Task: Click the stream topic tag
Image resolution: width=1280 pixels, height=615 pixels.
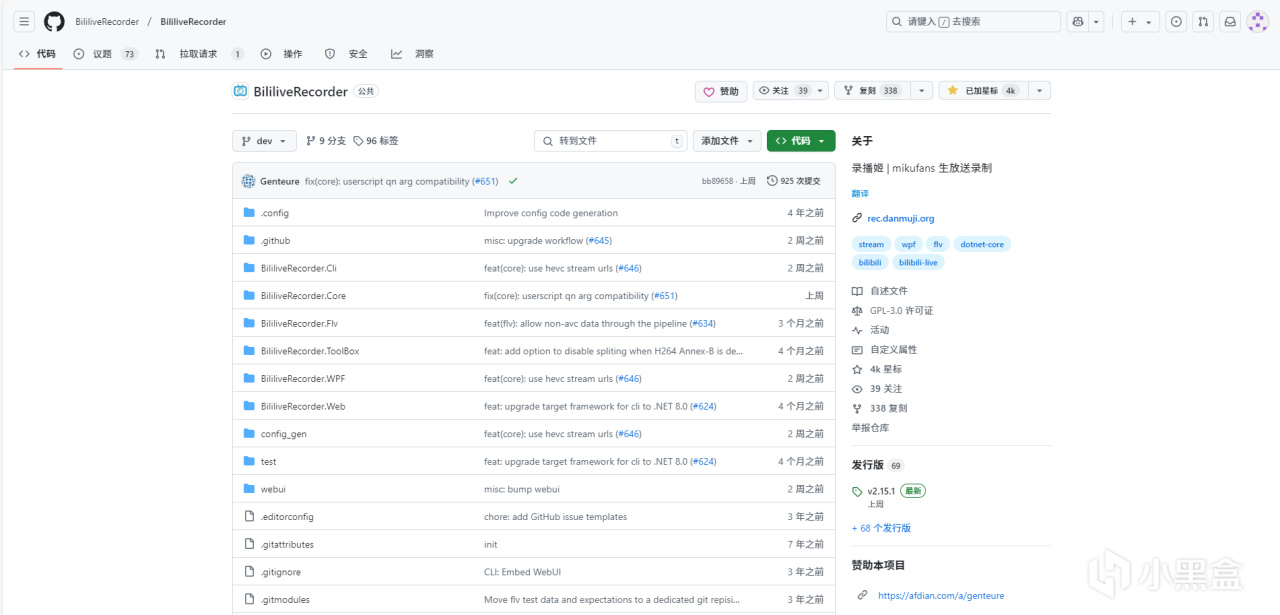Action: coord(871,244)
